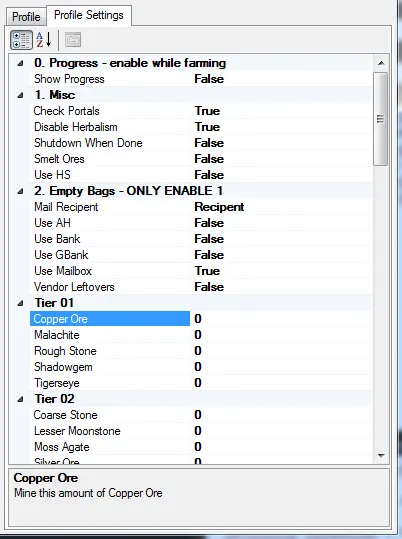
Task: Switch to Categorized view icon
Action: (x=21, y=40)
